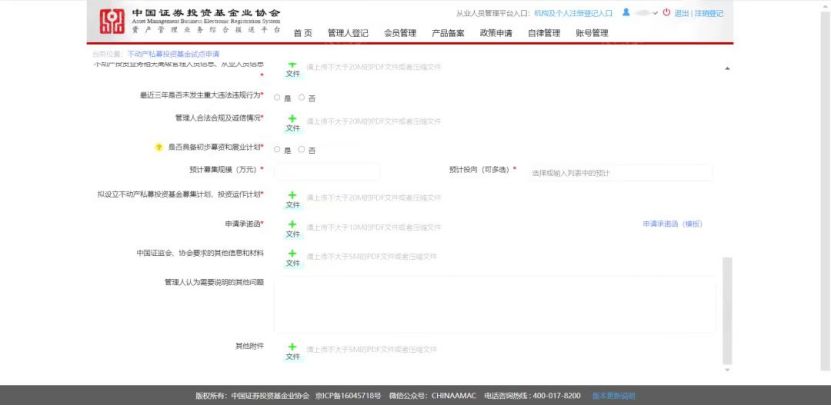831x406 pixels.
Task: Select 是 for 是否具备初步募资和展业计划
Action: [x=277, y=150]
